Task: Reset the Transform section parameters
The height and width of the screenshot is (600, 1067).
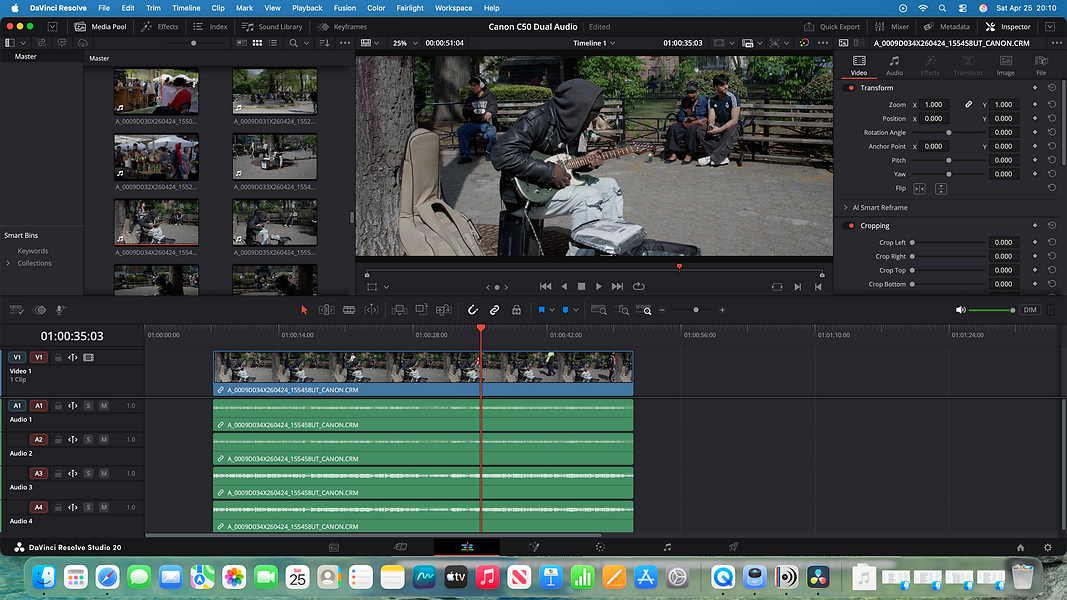Action: (x=1052, y=88)
